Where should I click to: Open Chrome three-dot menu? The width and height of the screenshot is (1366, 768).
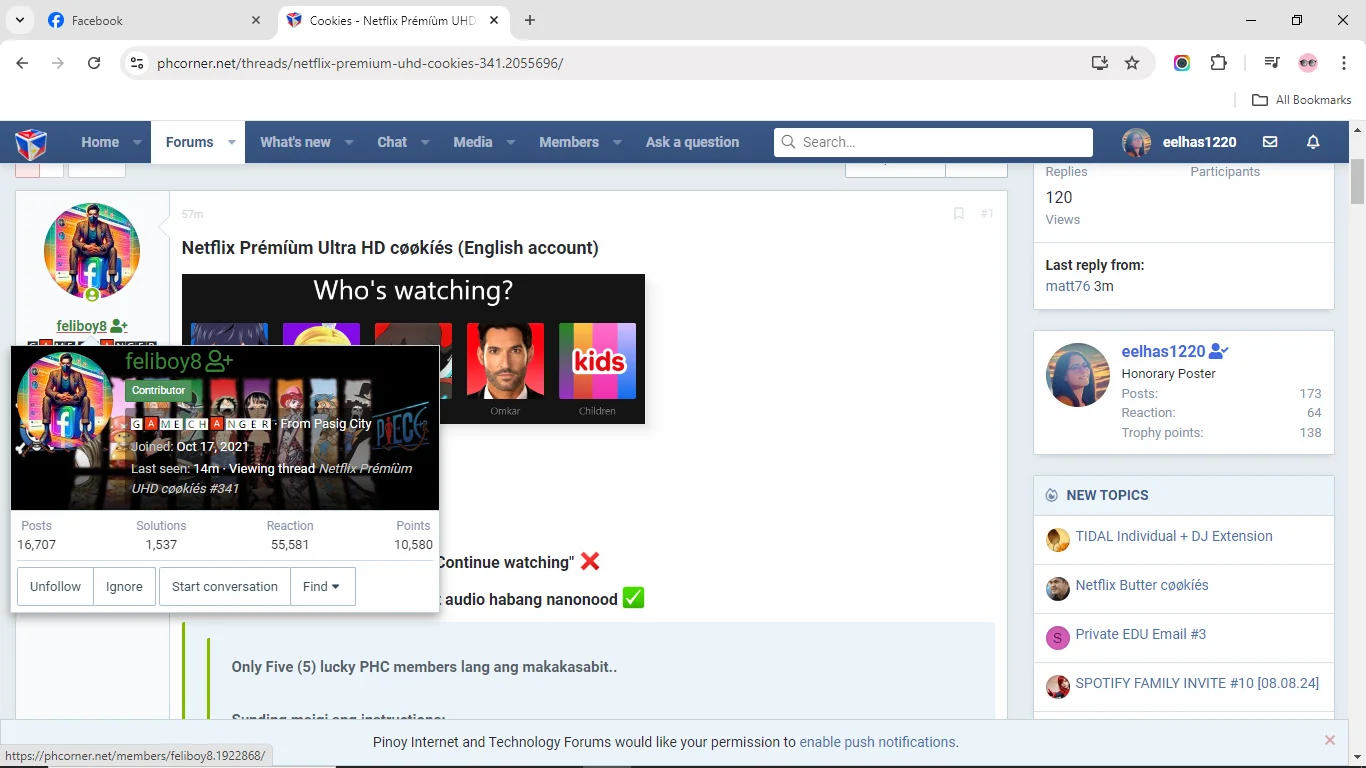1344,63
